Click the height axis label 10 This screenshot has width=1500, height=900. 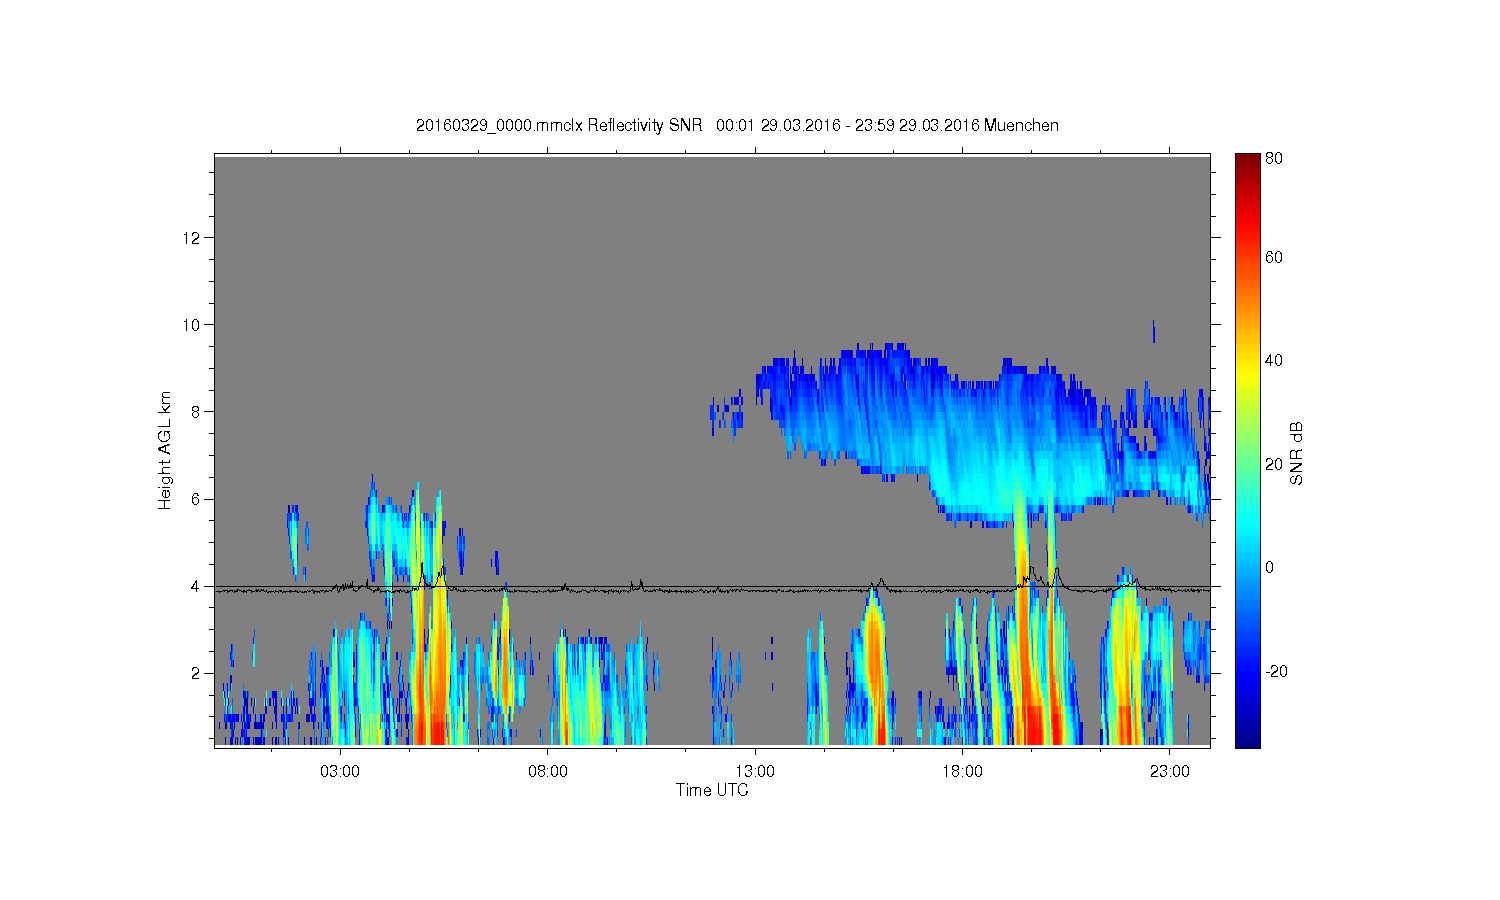click(x=193, y=324)
